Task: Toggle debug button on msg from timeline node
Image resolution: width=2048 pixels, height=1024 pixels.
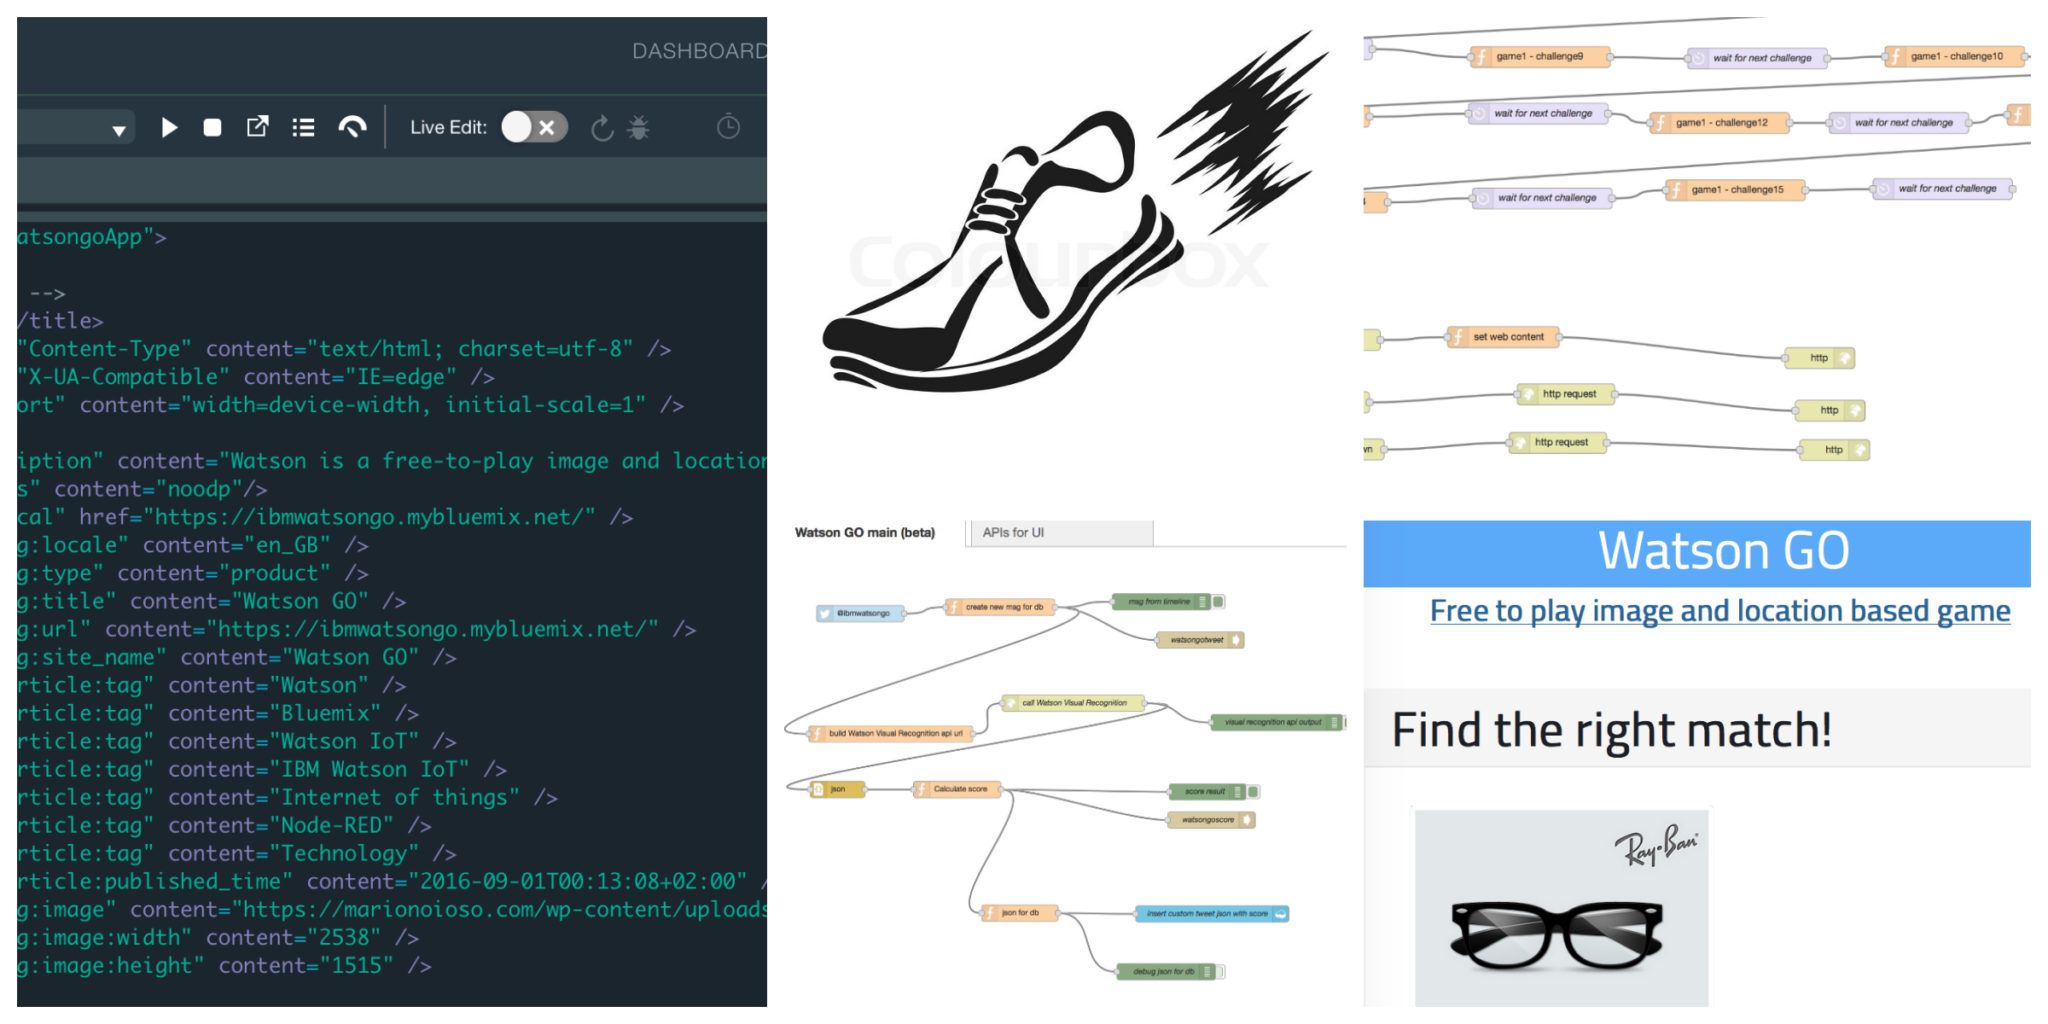Action: 1218,601
